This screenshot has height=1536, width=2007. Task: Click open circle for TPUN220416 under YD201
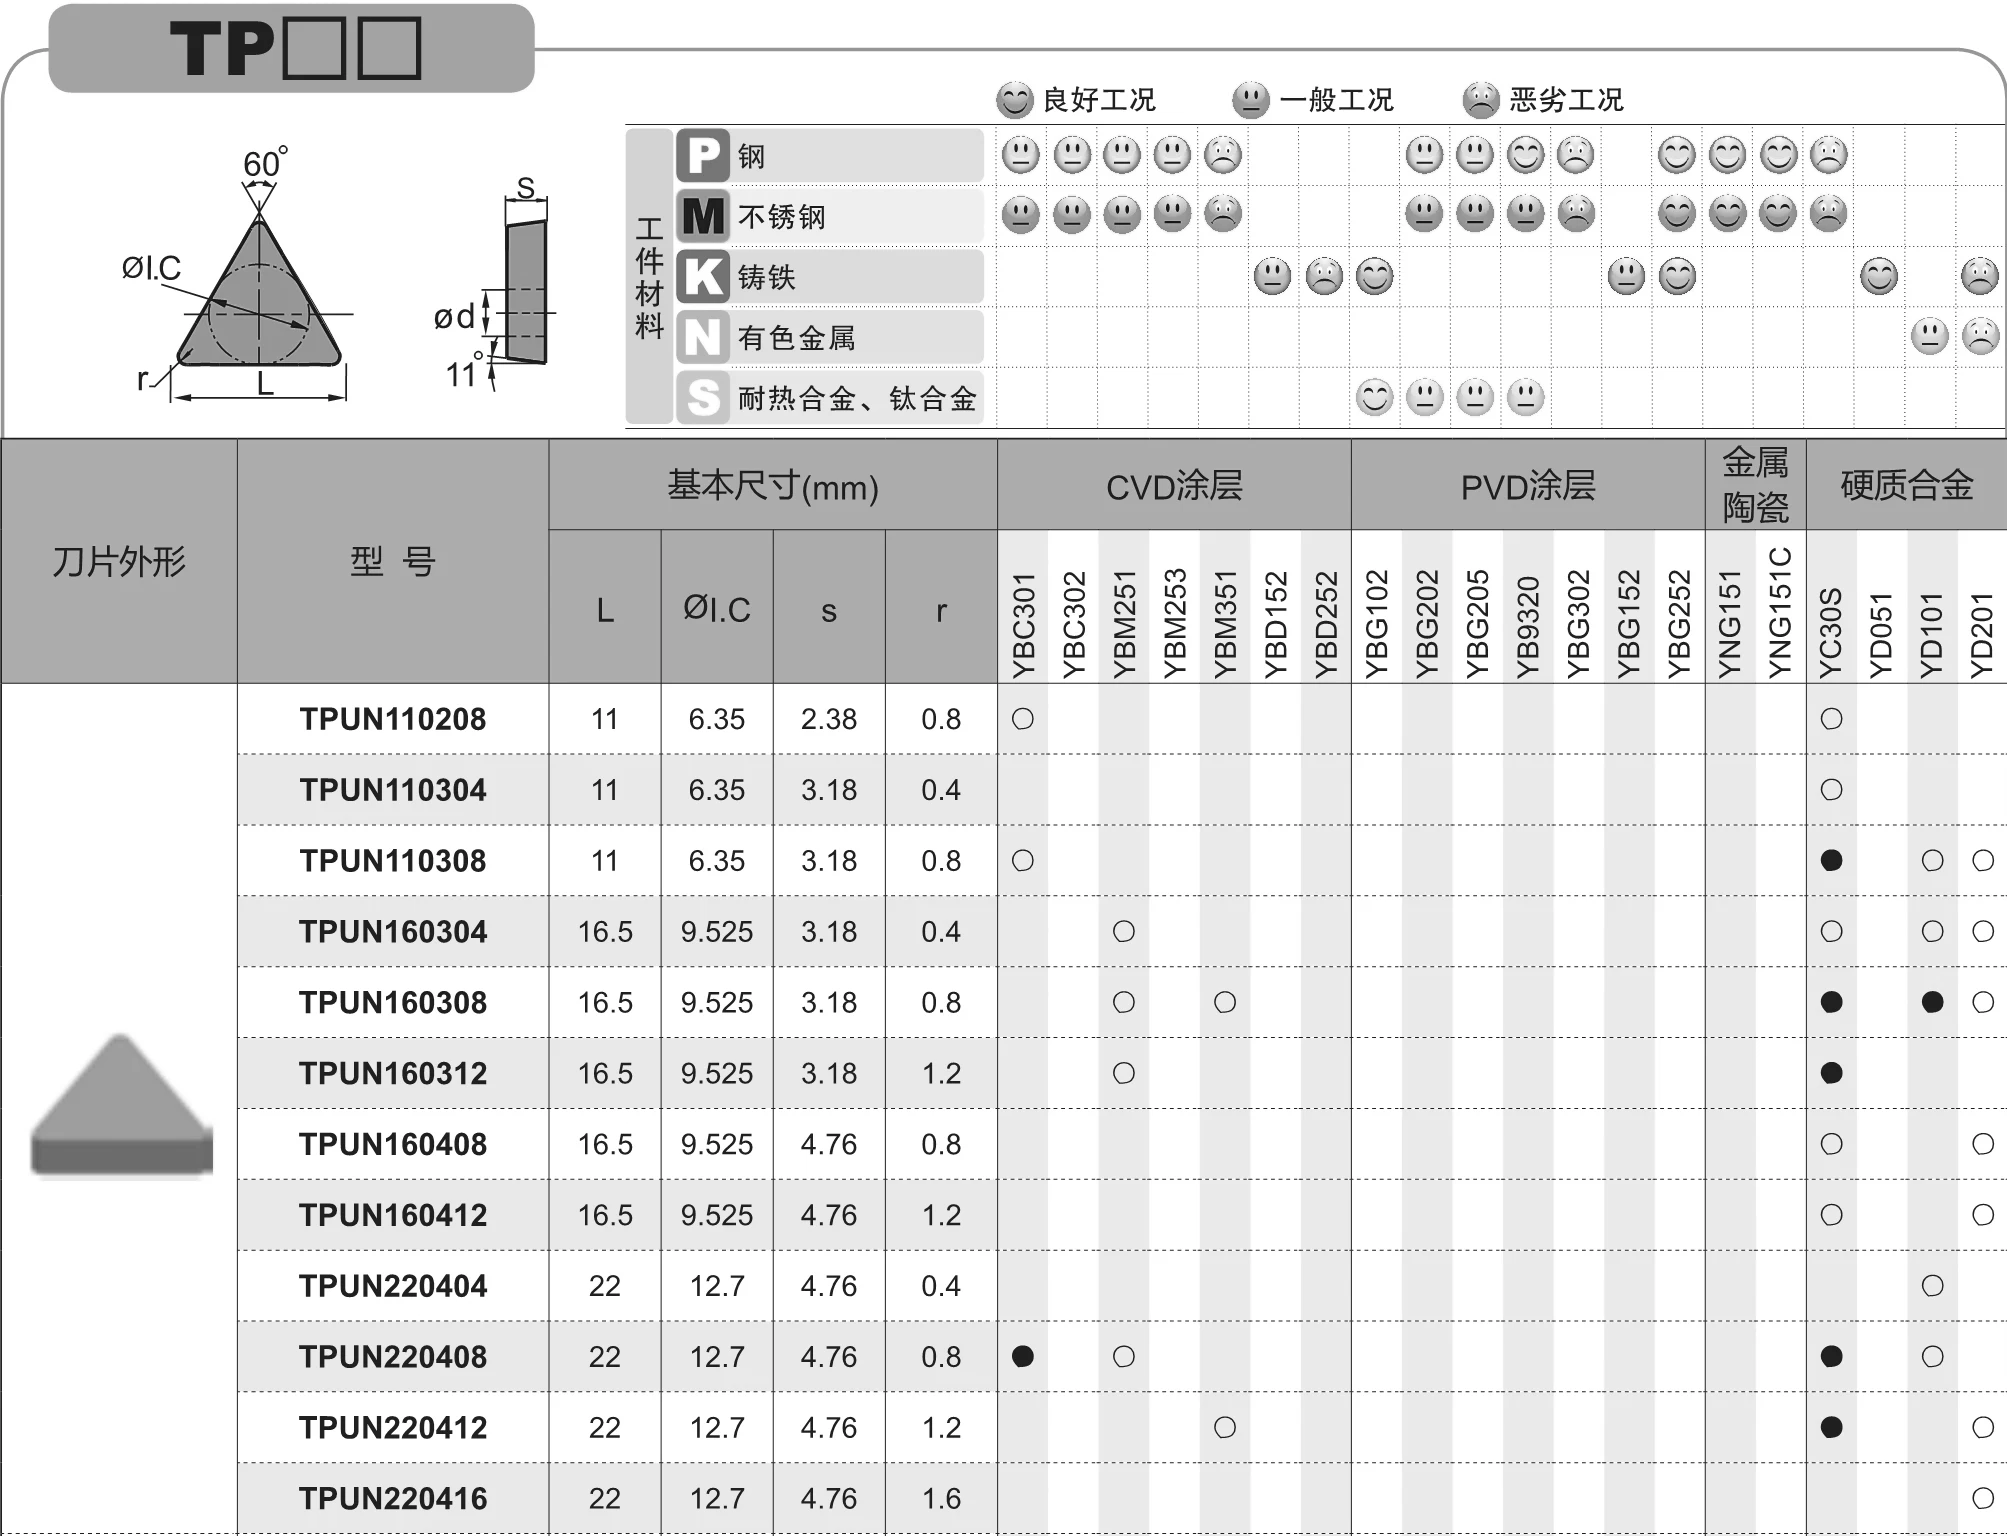1983,1498
